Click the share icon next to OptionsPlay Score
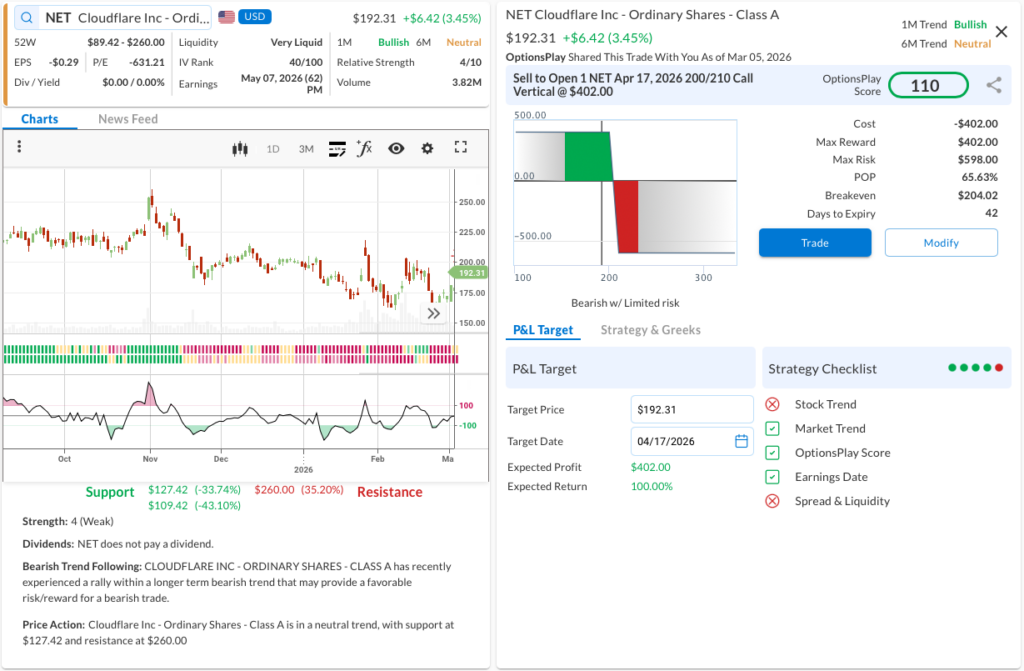 (993, 86)
